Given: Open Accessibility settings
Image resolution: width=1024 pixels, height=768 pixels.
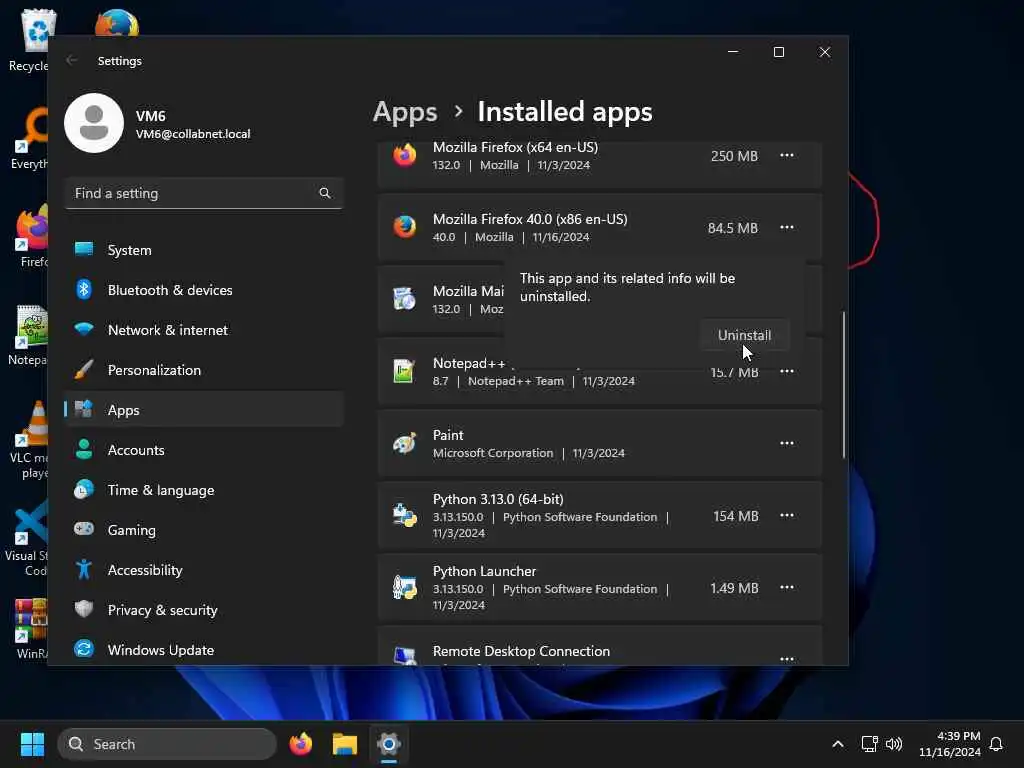Looking at the screenshot, I should pos(204,570).
